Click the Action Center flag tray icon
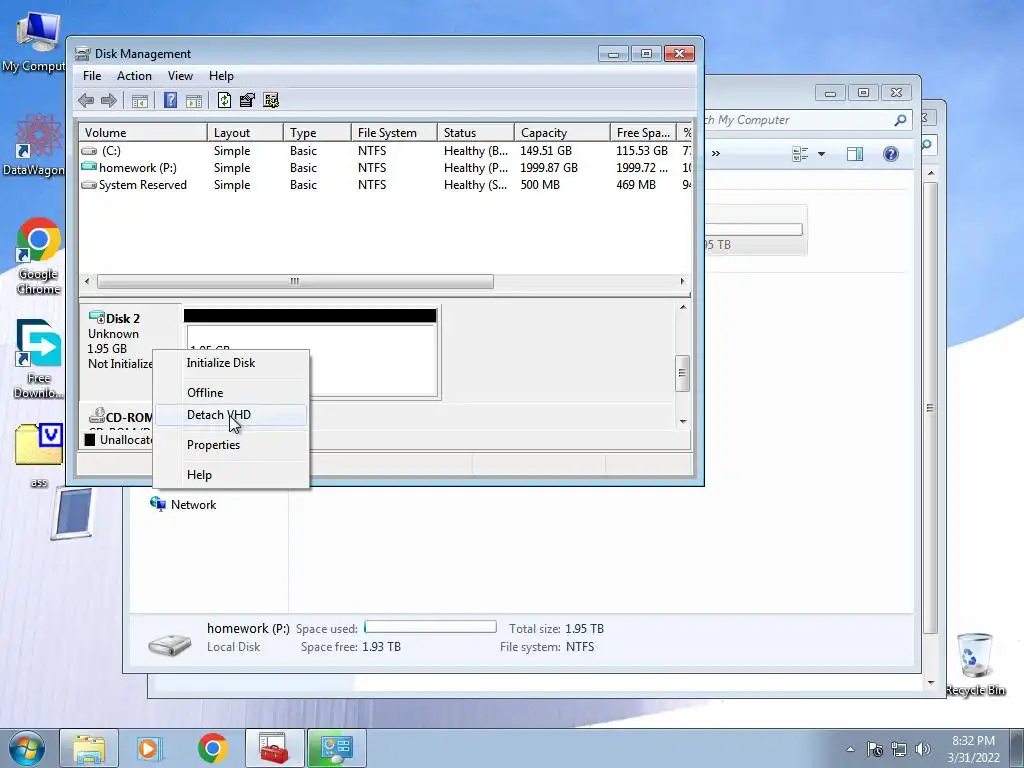Viewport: 1024px width, 768px height. pos(874,749)
